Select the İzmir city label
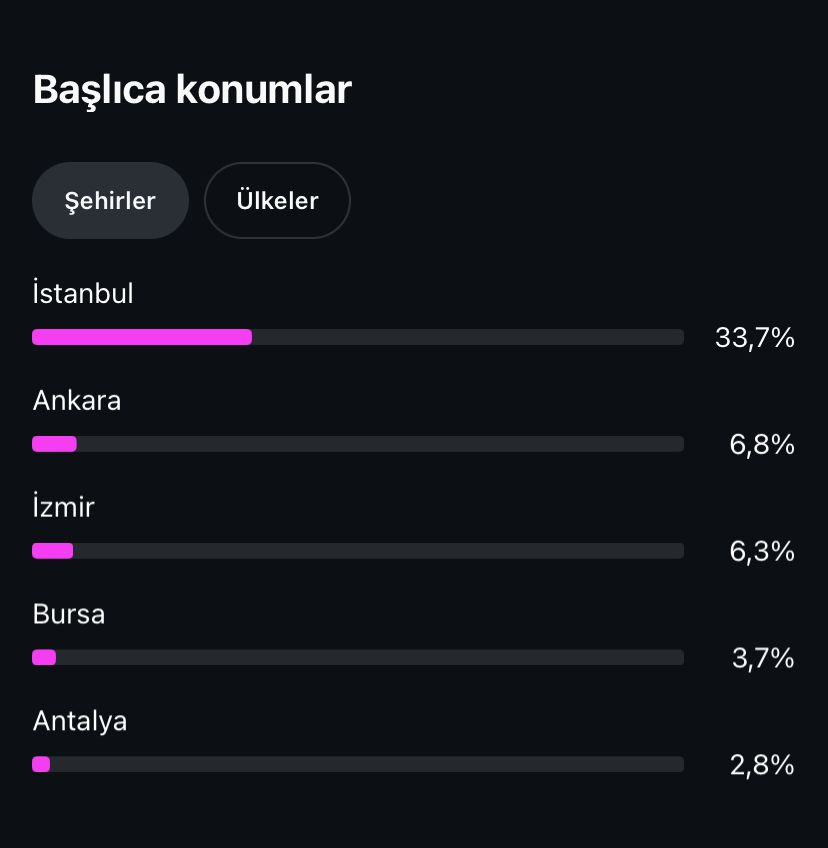The width and height of the screenshot is (828, 848). (63, 506)
